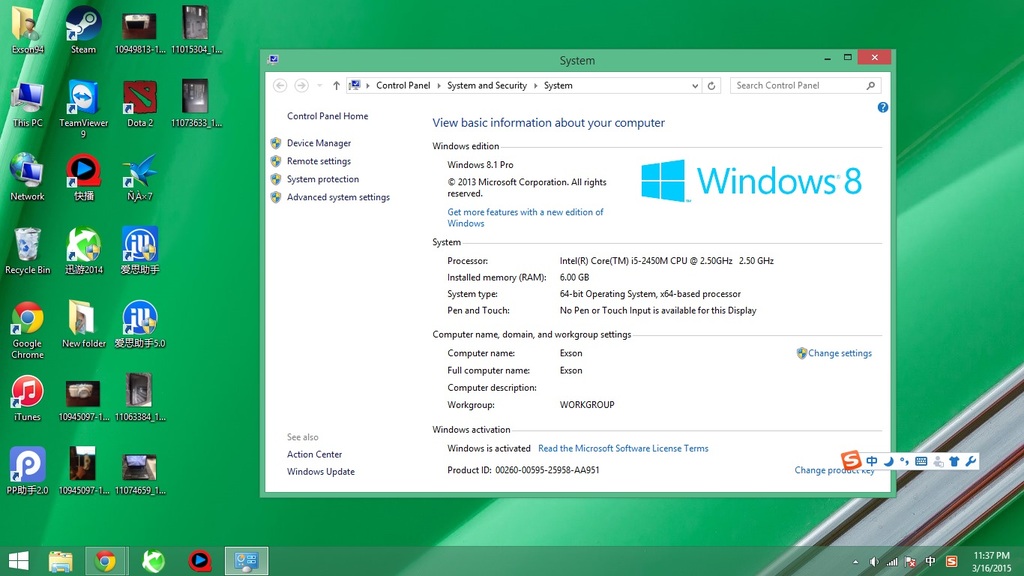Go to Control Panel Home

click(x=327, y=116)
